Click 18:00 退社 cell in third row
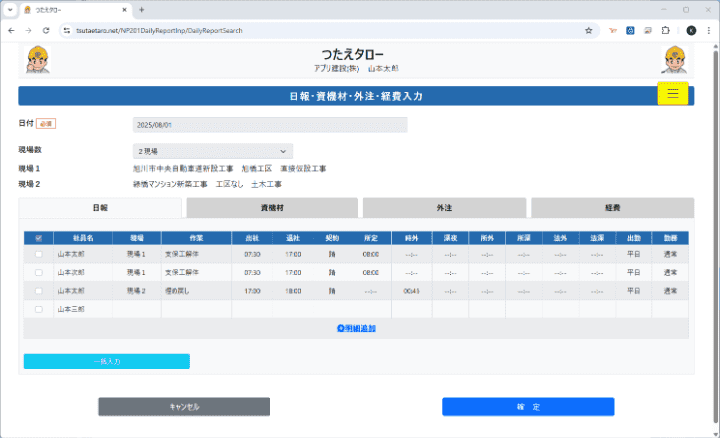Viewport: 720px width, 438px height. pos(293,291)
